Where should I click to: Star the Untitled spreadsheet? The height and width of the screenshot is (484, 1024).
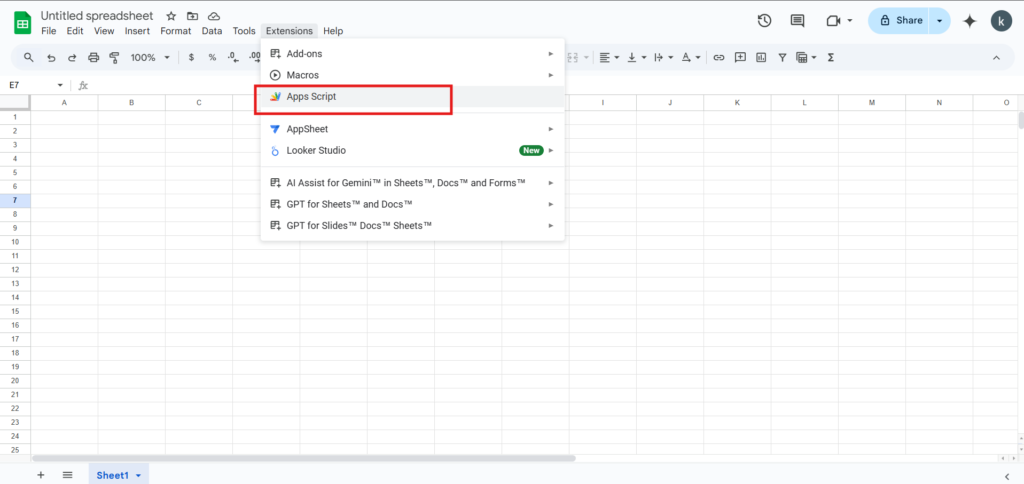pos(171,16)
